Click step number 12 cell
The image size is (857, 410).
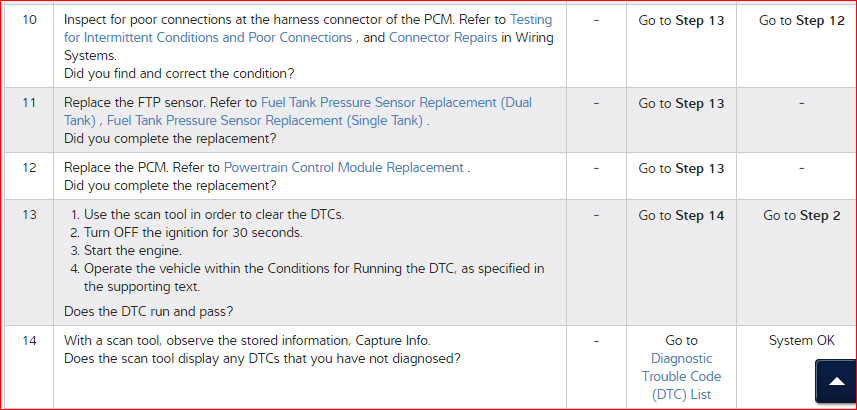click(x=28, y=167)
